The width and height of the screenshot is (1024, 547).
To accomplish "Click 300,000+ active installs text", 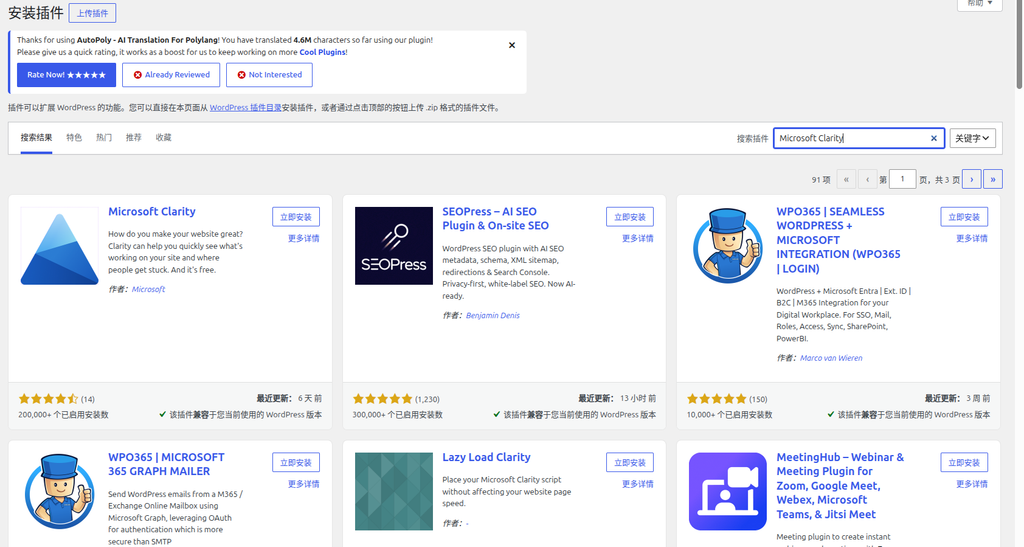I will (398, 415).
